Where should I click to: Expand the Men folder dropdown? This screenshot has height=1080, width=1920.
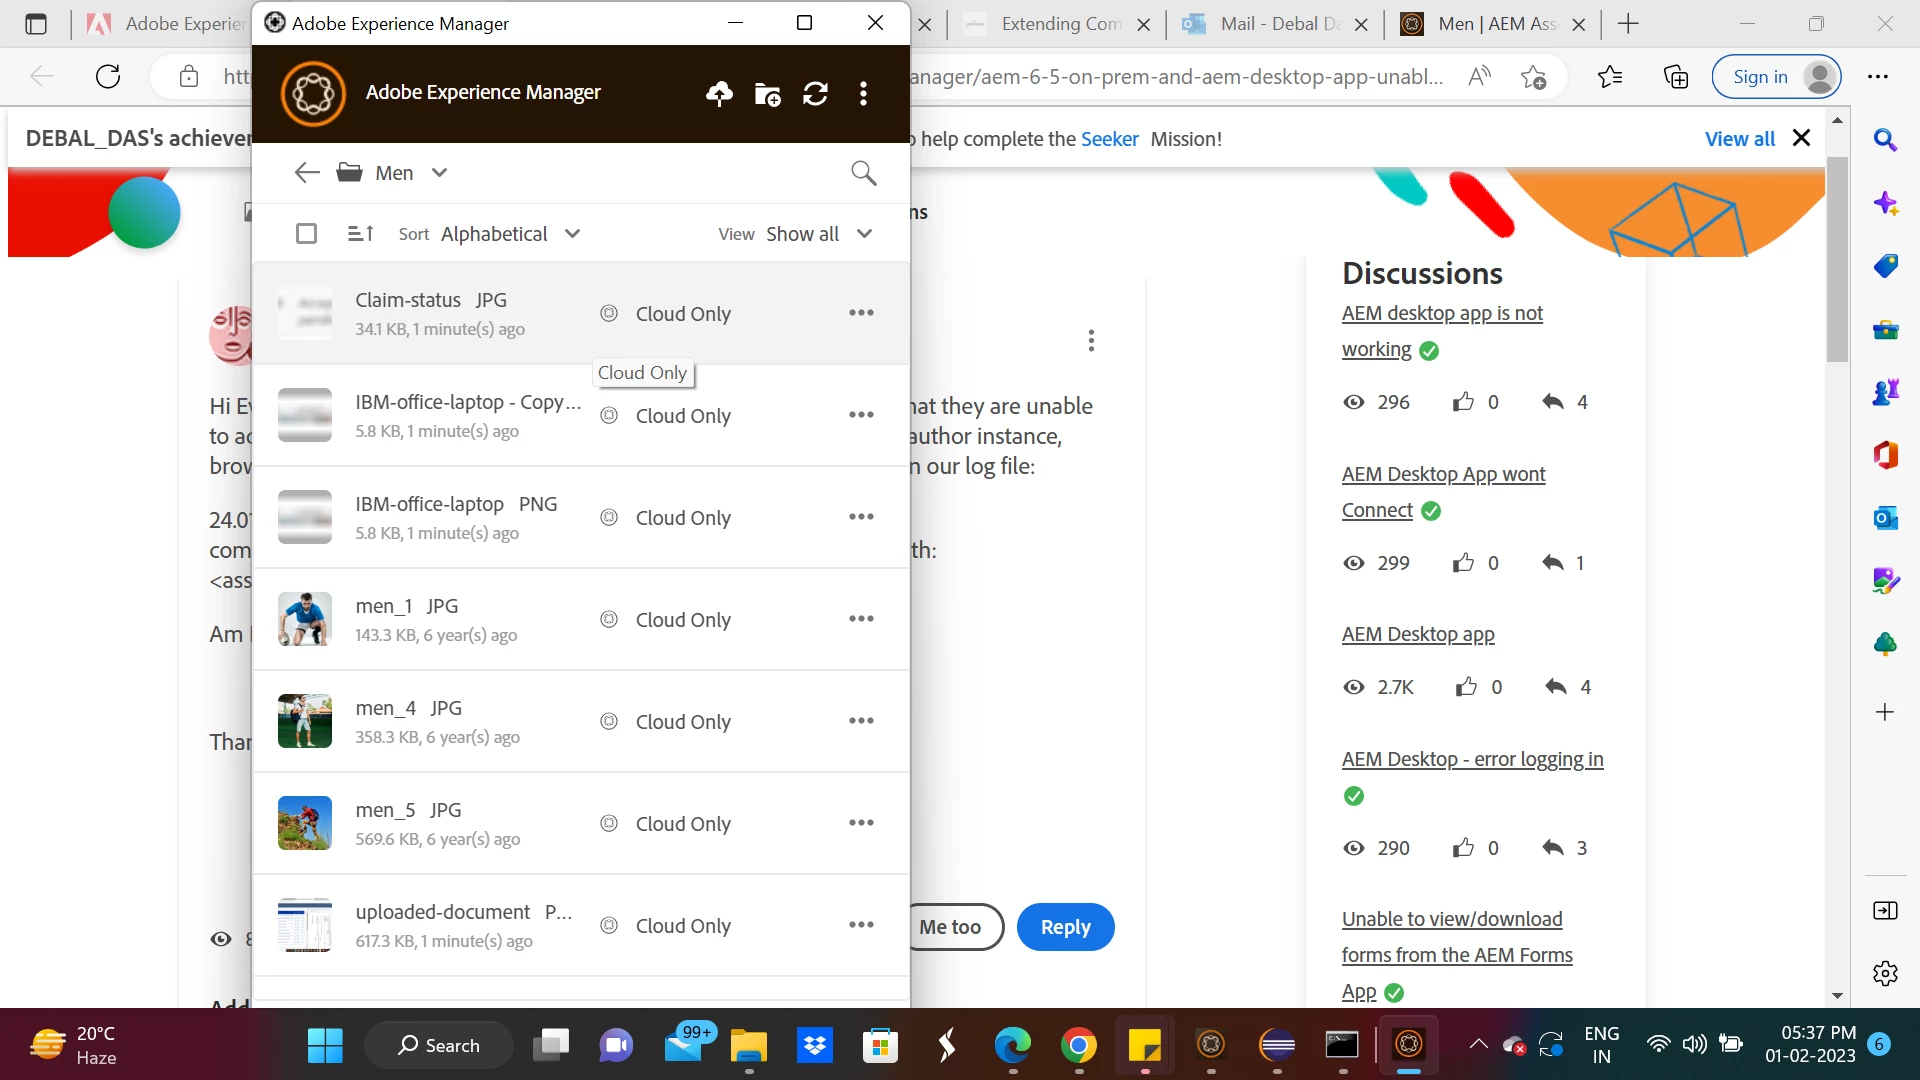pos(439,173)
